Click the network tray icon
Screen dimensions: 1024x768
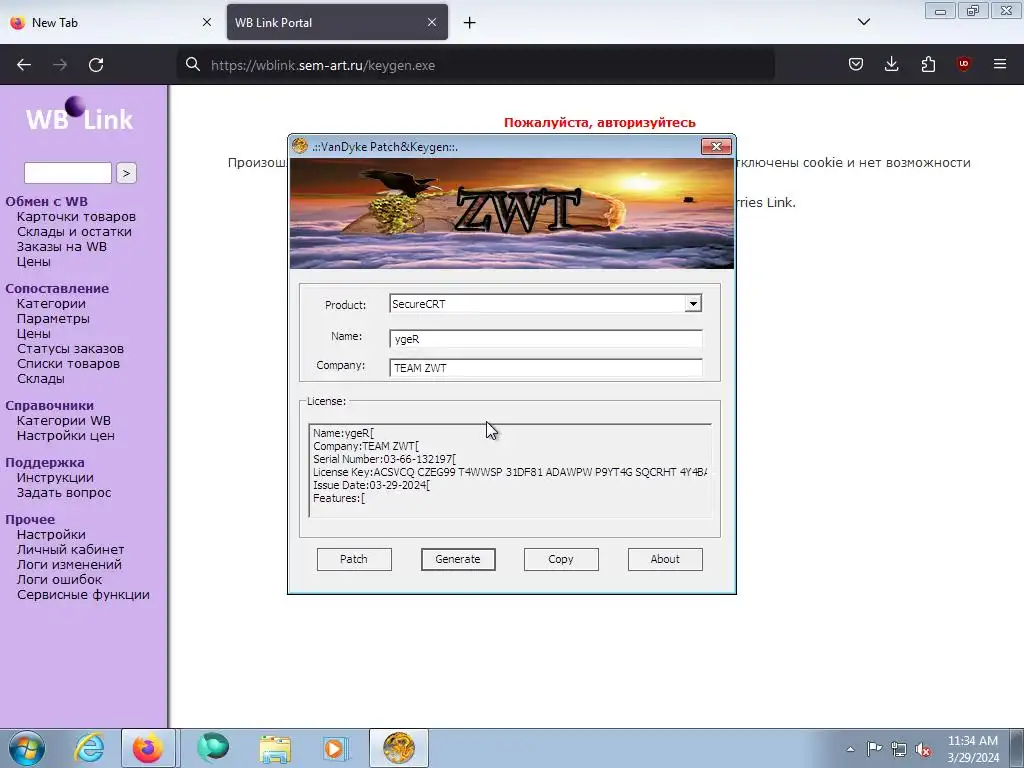point(899,749)
